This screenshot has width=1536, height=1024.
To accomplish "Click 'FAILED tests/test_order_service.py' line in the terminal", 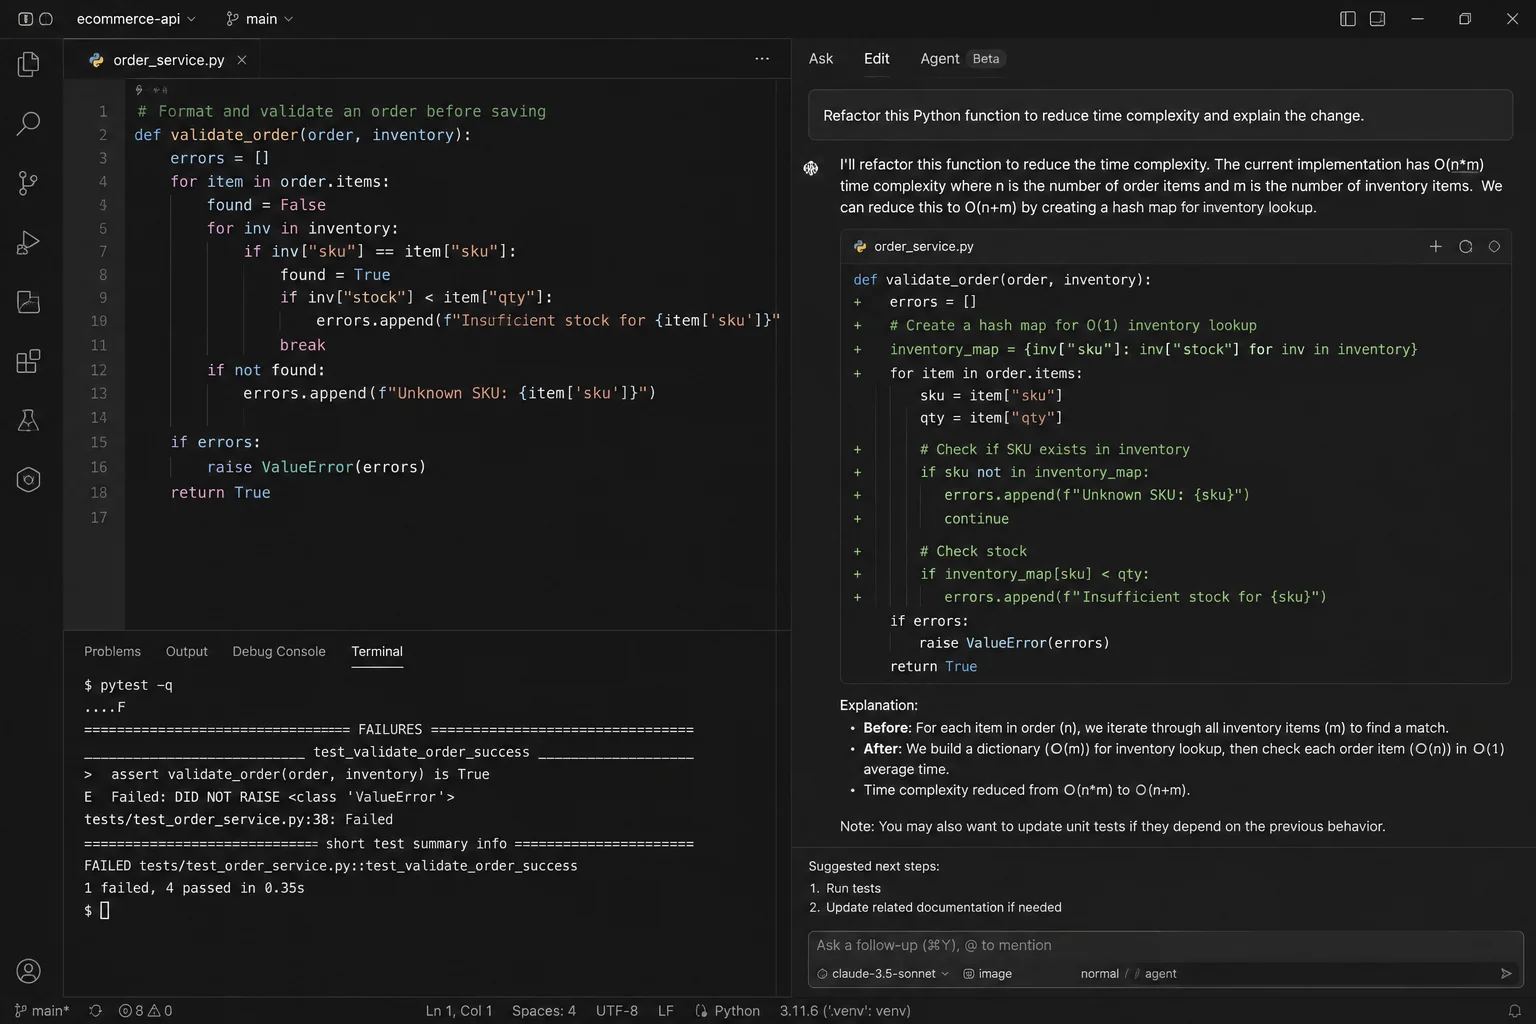I will tap(331, 866).
